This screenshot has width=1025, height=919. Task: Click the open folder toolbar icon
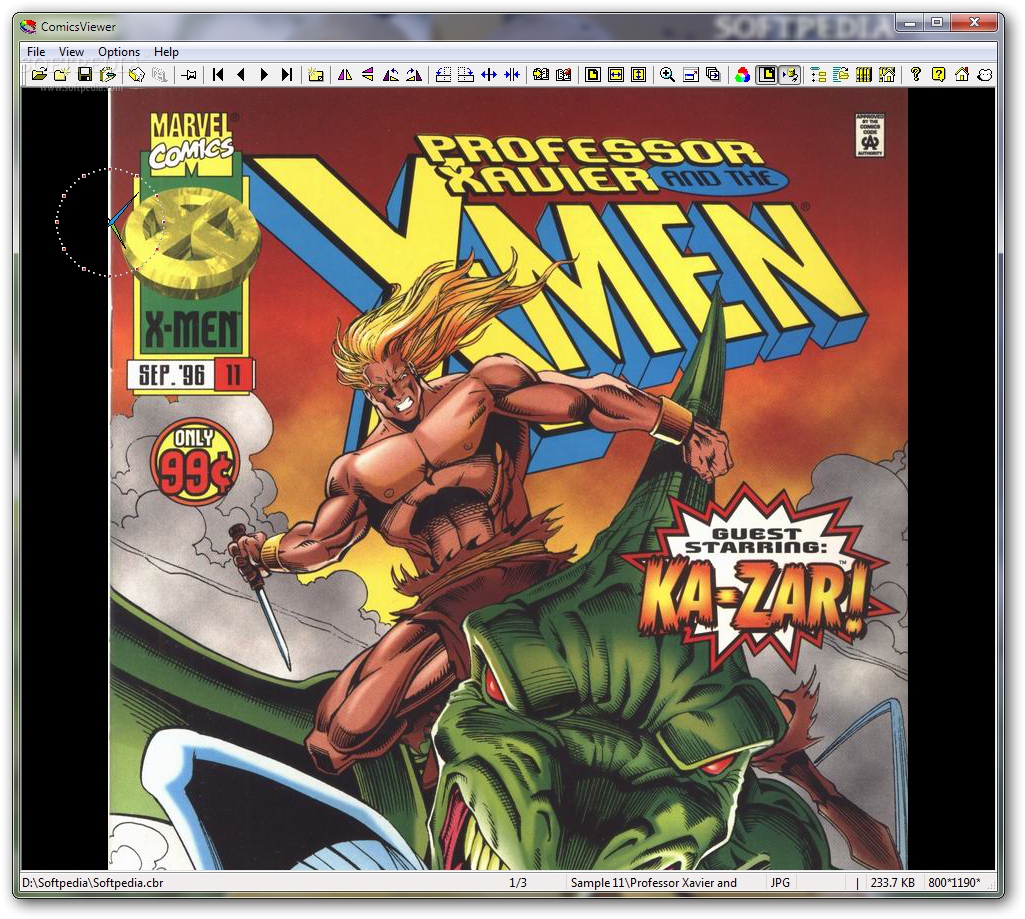(x=39, y=75)
